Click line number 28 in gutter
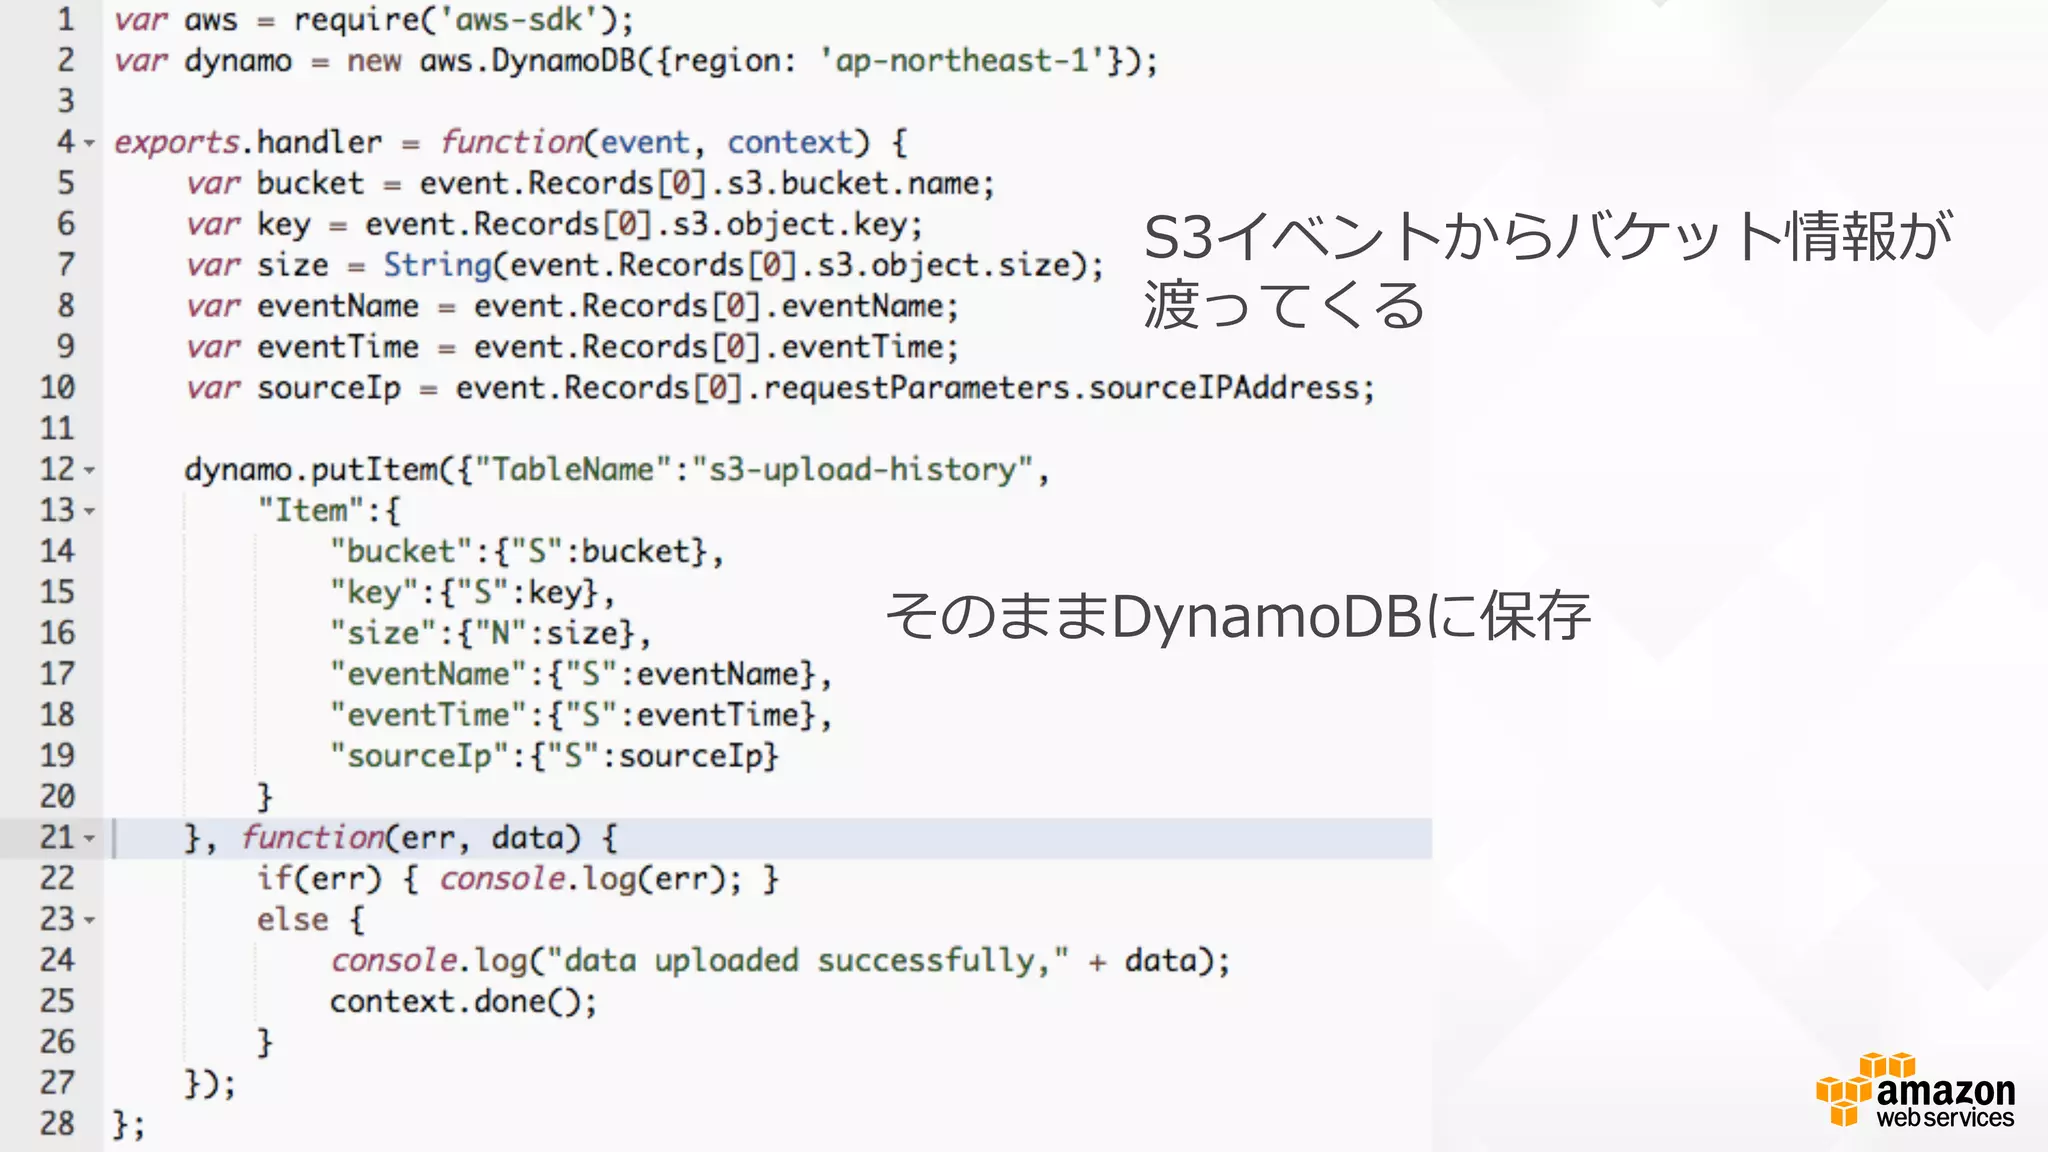 57,1124
